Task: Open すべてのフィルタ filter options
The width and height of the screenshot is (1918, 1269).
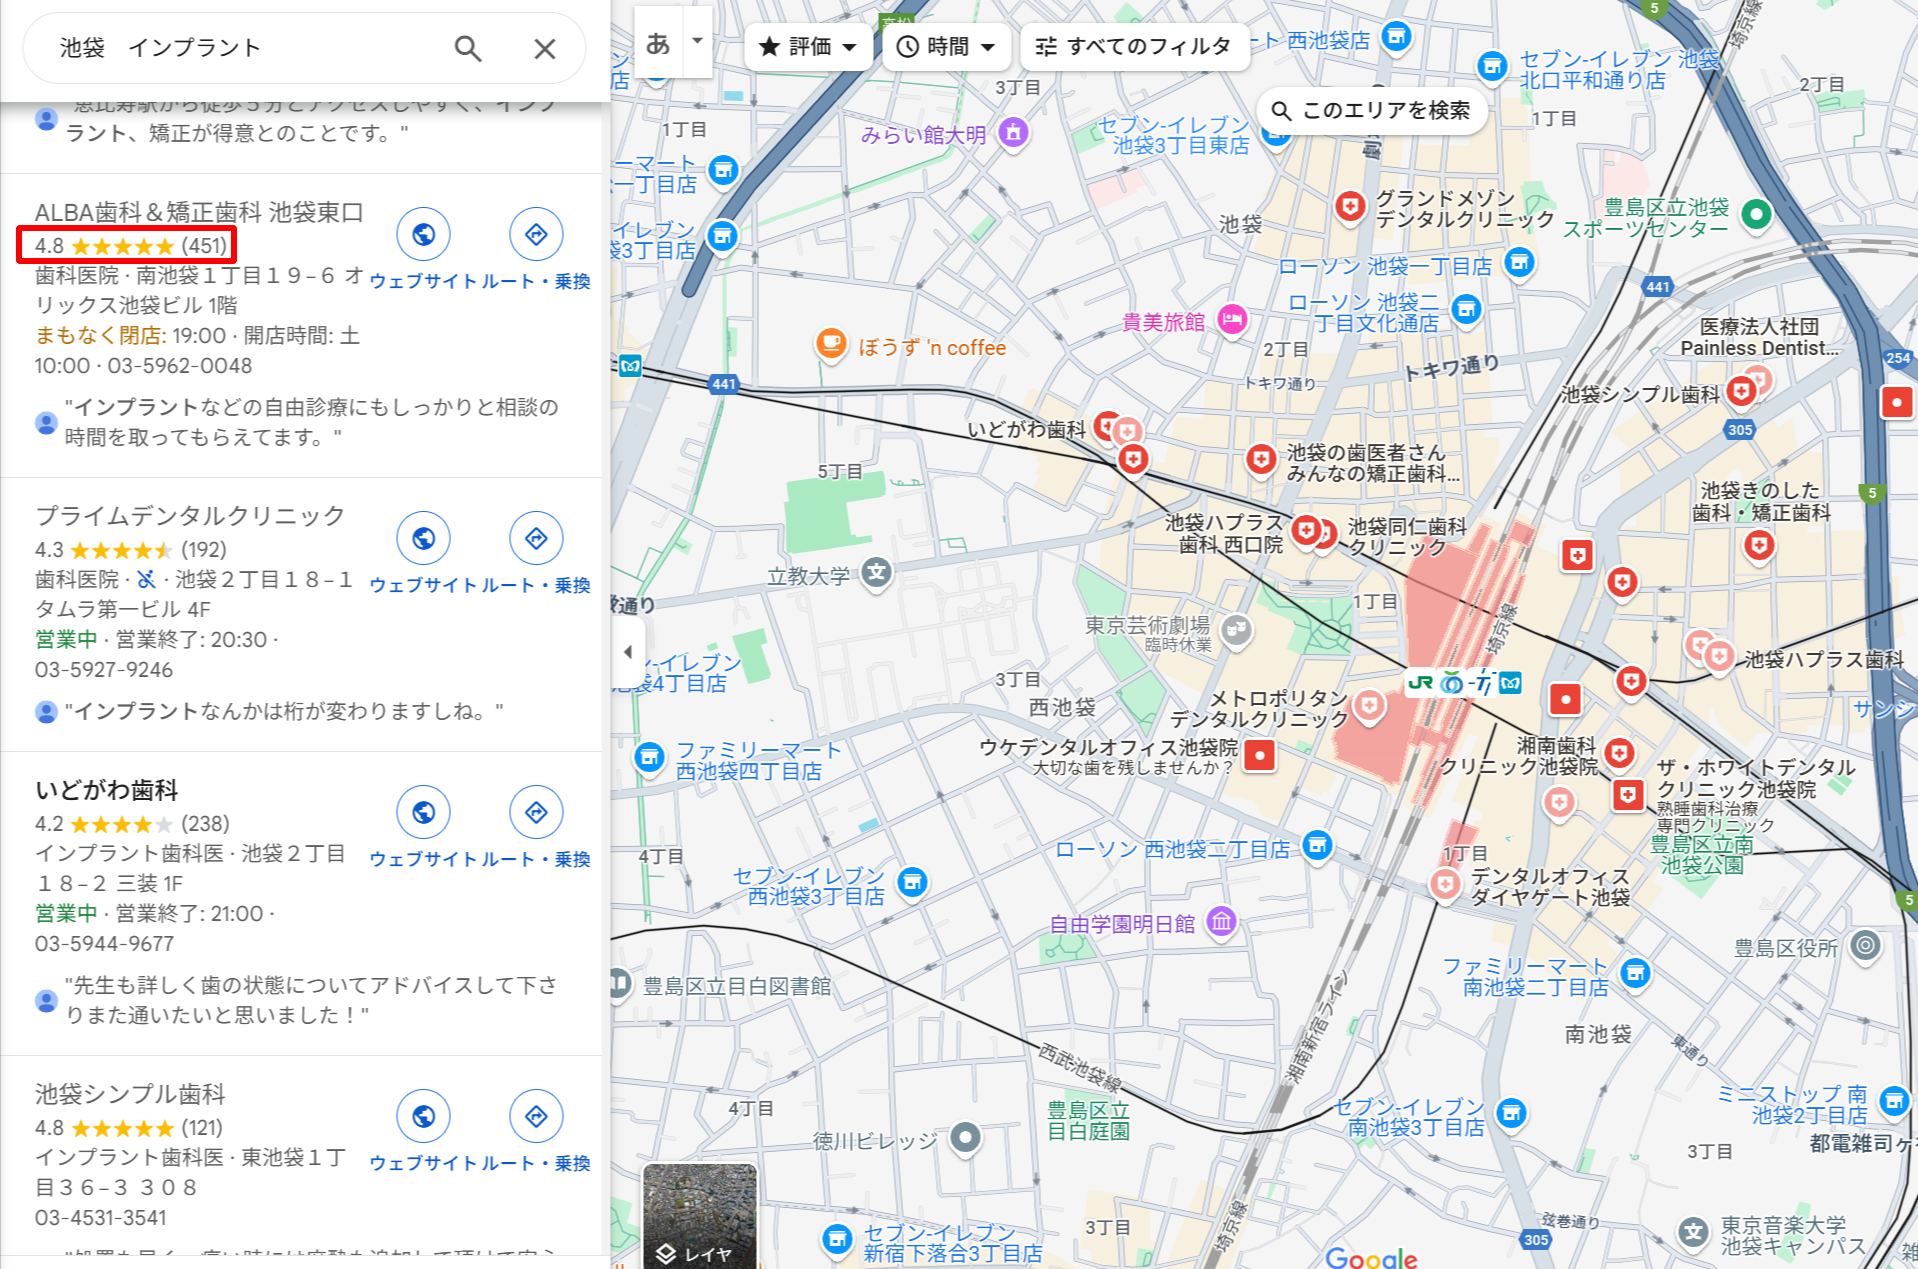Action: [x=1135, y=46]
